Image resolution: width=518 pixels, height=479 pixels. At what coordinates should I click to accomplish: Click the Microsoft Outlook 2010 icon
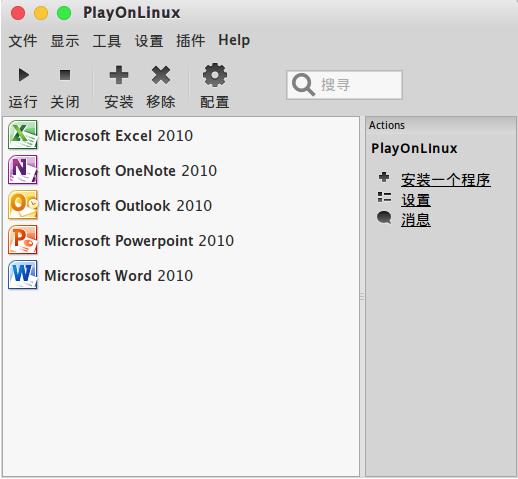coord(23,205)
